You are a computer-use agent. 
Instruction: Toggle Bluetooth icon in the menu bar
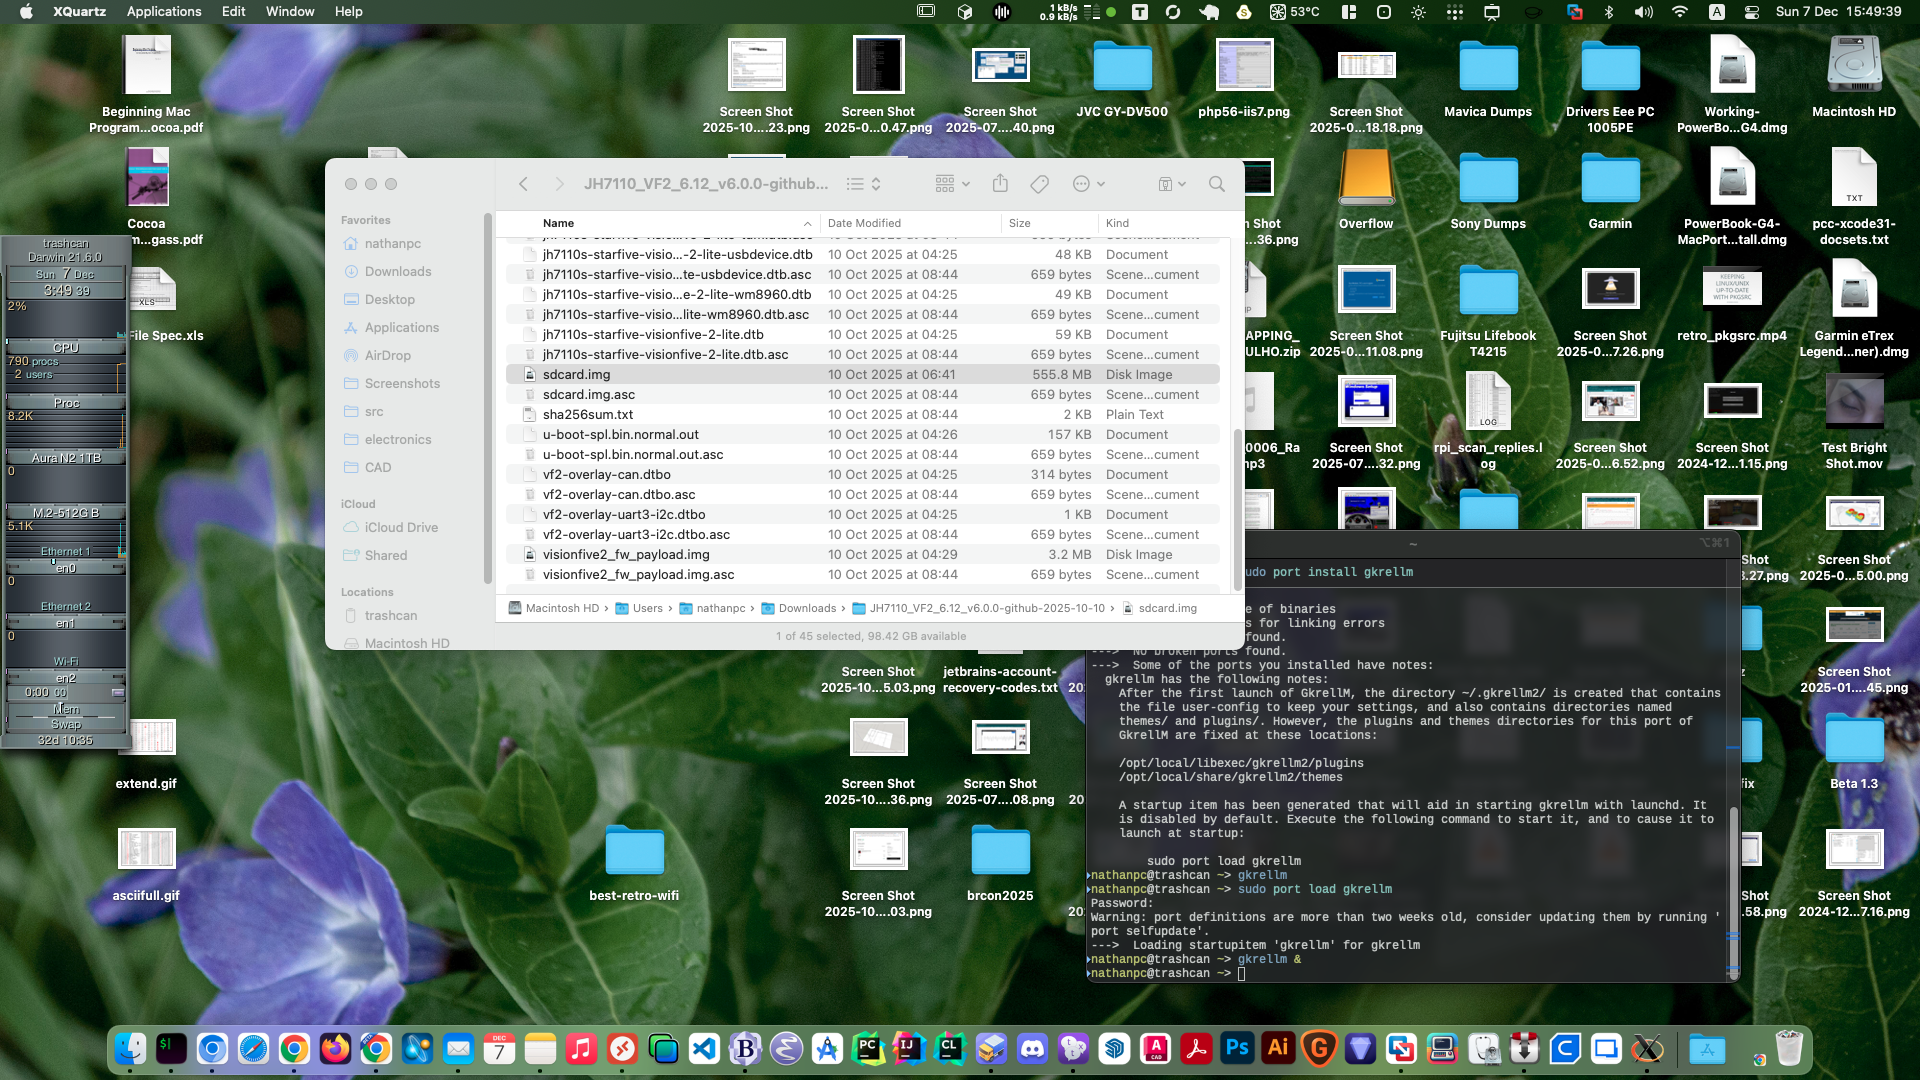pos(1609,12)
